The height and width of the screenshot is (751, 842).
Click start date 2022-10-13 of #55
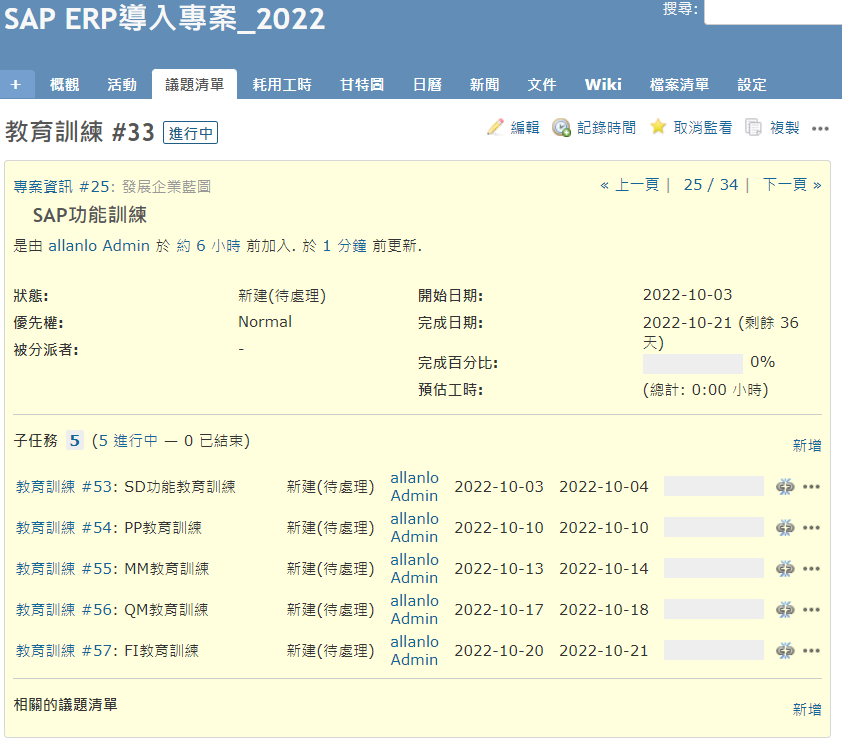(499, 568)
